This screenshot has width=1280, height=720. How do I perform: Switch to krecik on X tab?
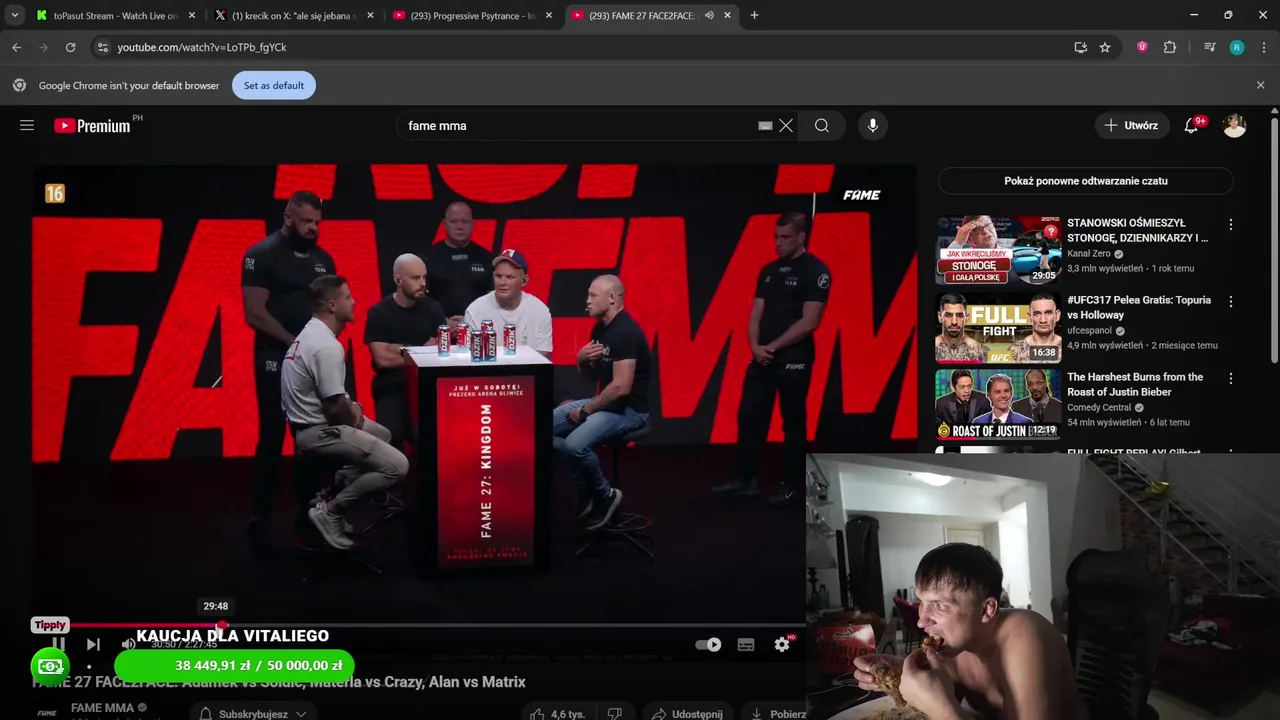click(294, 15)
